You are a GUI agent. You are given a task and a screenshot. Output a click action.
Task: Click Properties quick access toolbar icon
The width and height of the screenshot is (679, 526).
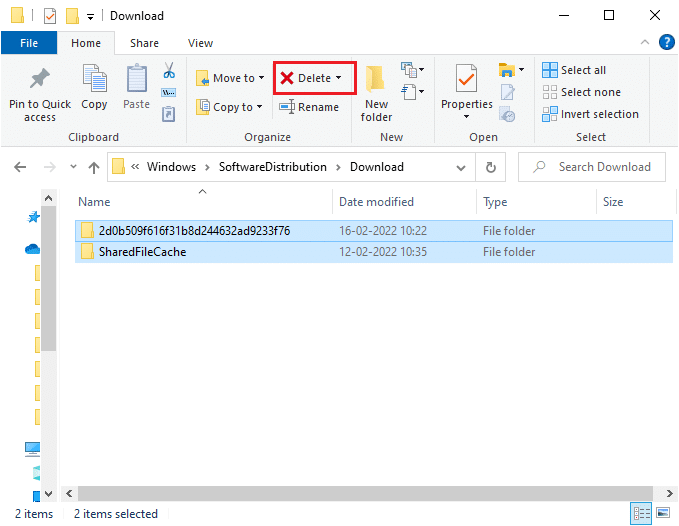point(50,16)
